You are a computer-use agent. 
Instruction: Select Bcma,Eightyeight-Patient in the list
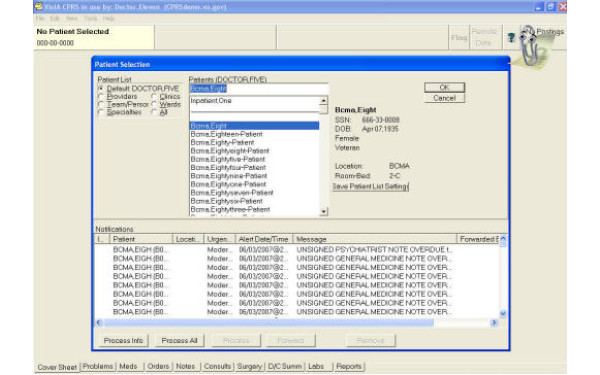pos(254,151)
